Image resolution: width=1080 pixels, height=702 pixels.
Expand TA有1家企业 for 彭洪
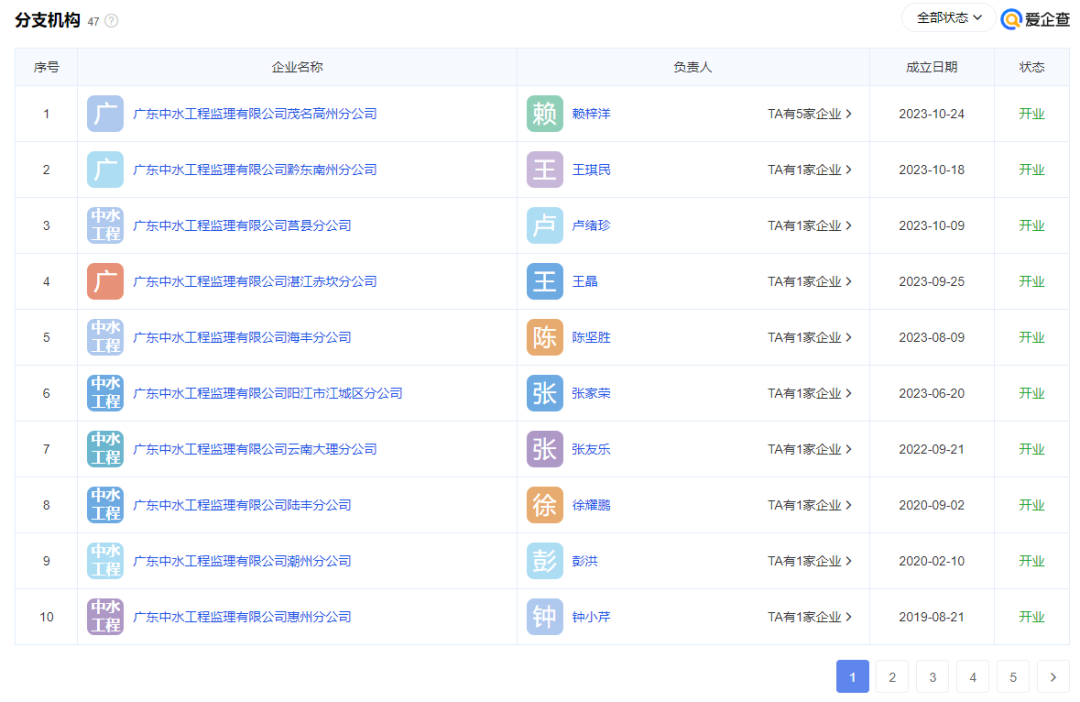(809, 562)
